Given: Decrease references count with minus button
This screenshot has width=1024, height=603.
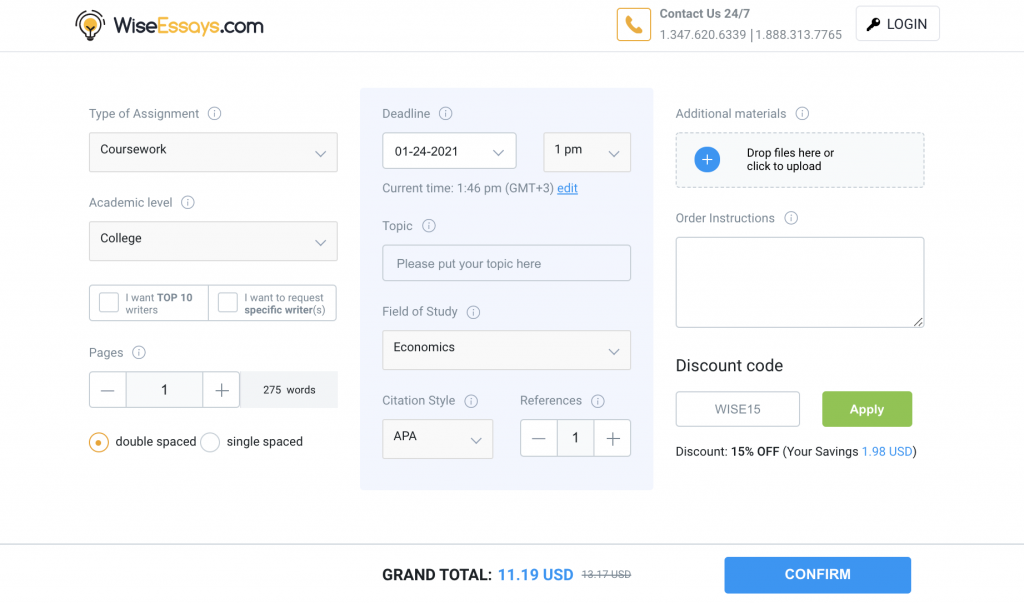Looking at the screenshot, I should [539, 438].
